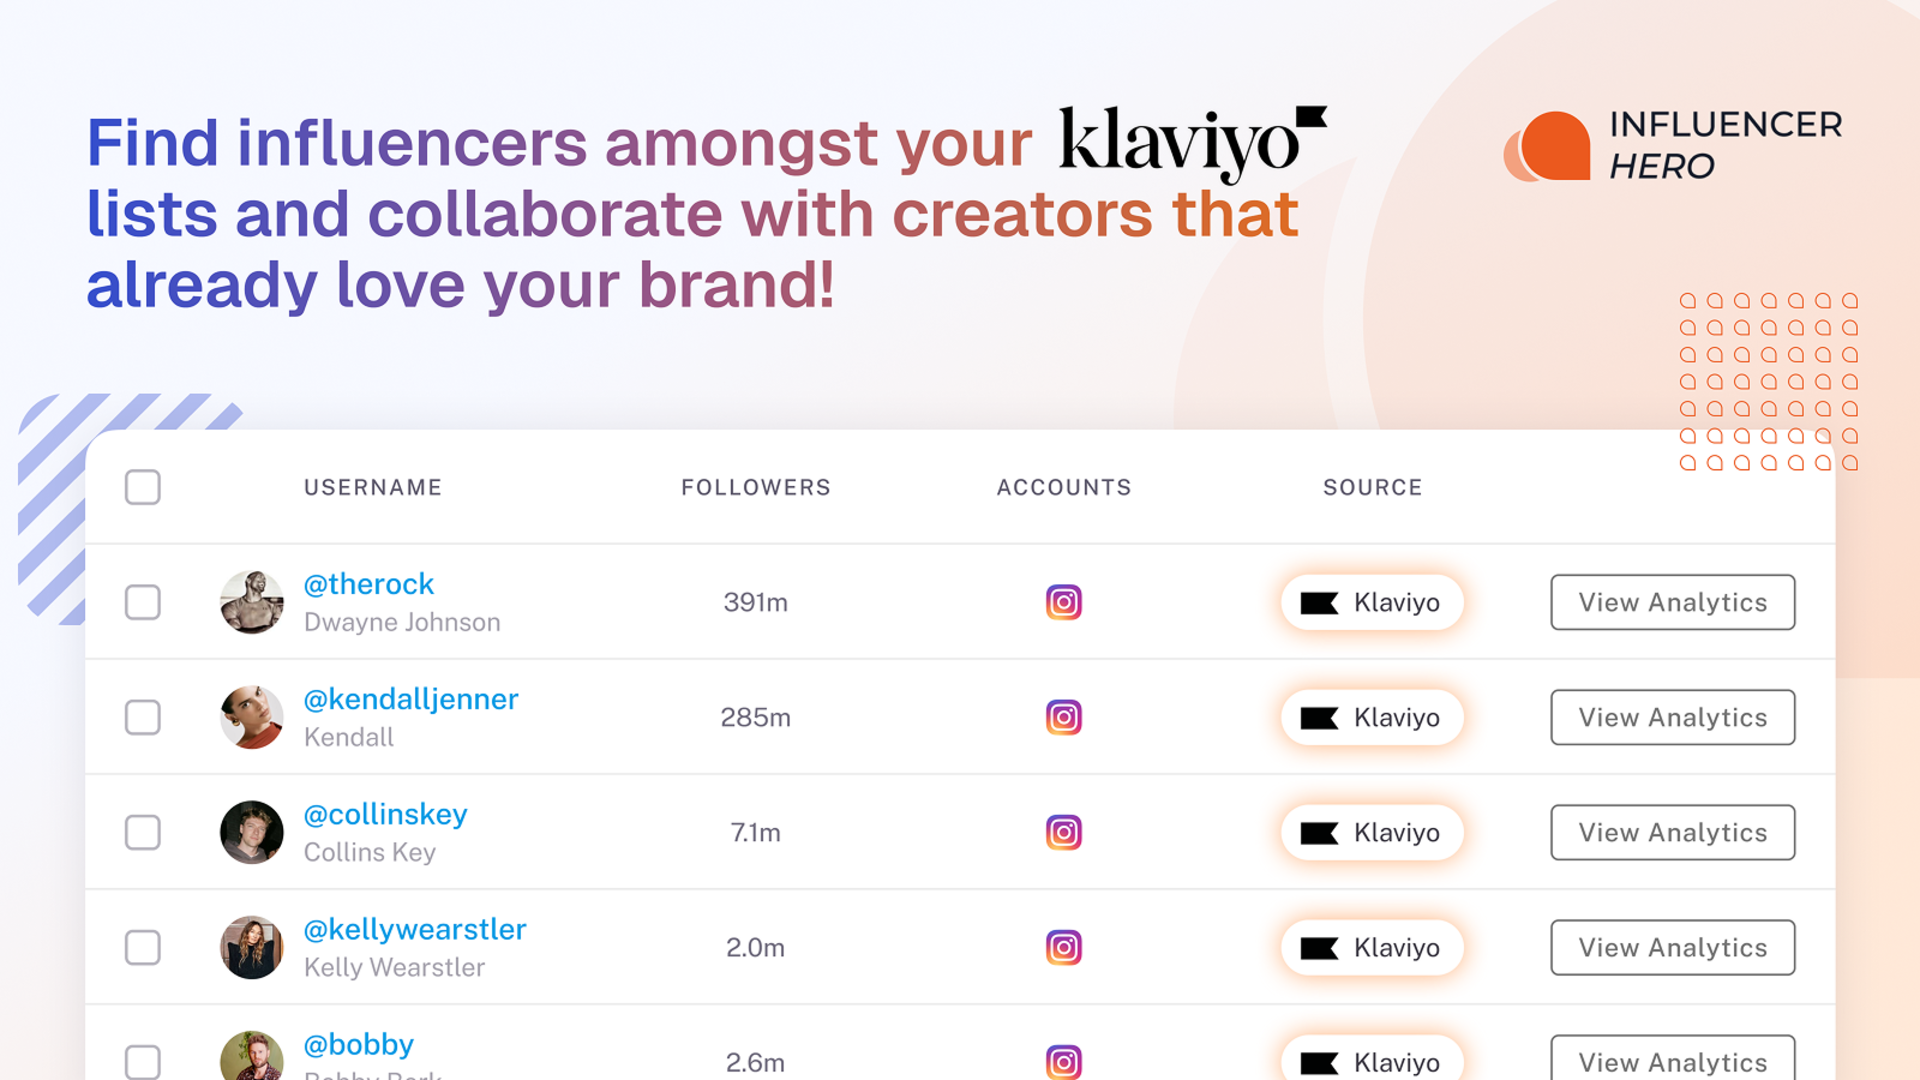Click the Instagram icon for @kendalljenner

tap(1063, 717)
